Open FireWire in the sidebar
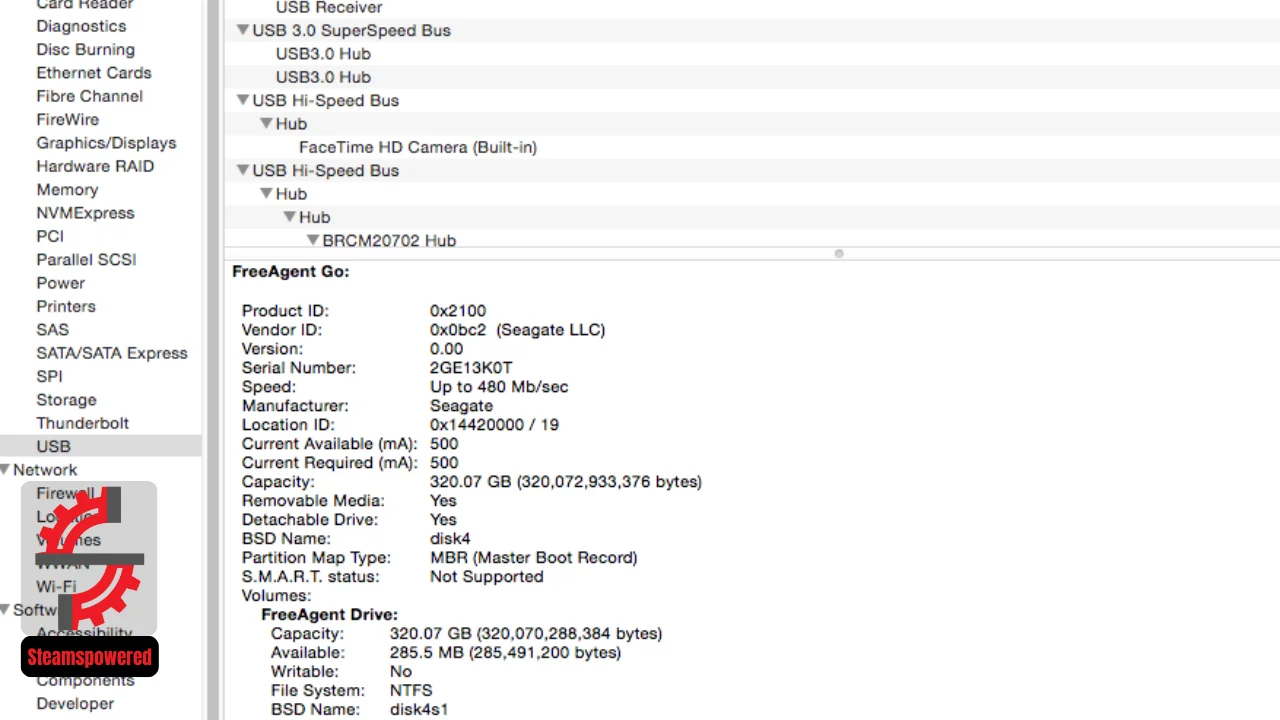Screen dimensions: 1280x720 [x=67, y=119]
